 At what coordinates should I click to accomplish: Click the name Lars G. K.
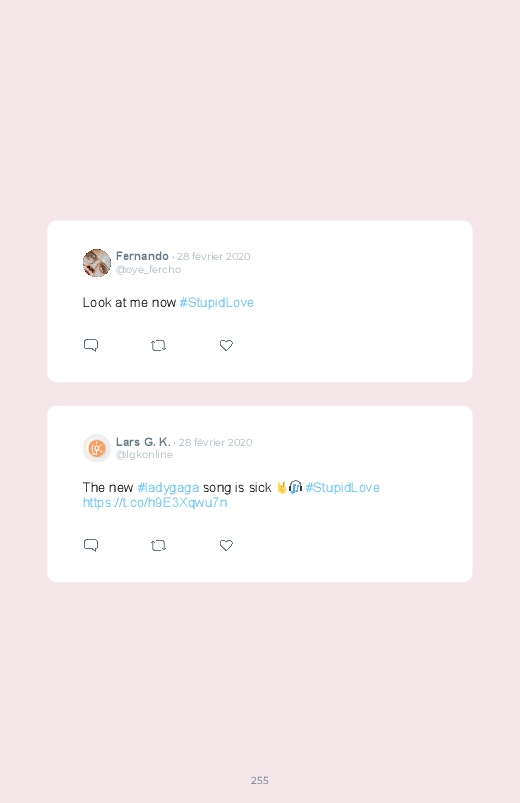(143, 442)
